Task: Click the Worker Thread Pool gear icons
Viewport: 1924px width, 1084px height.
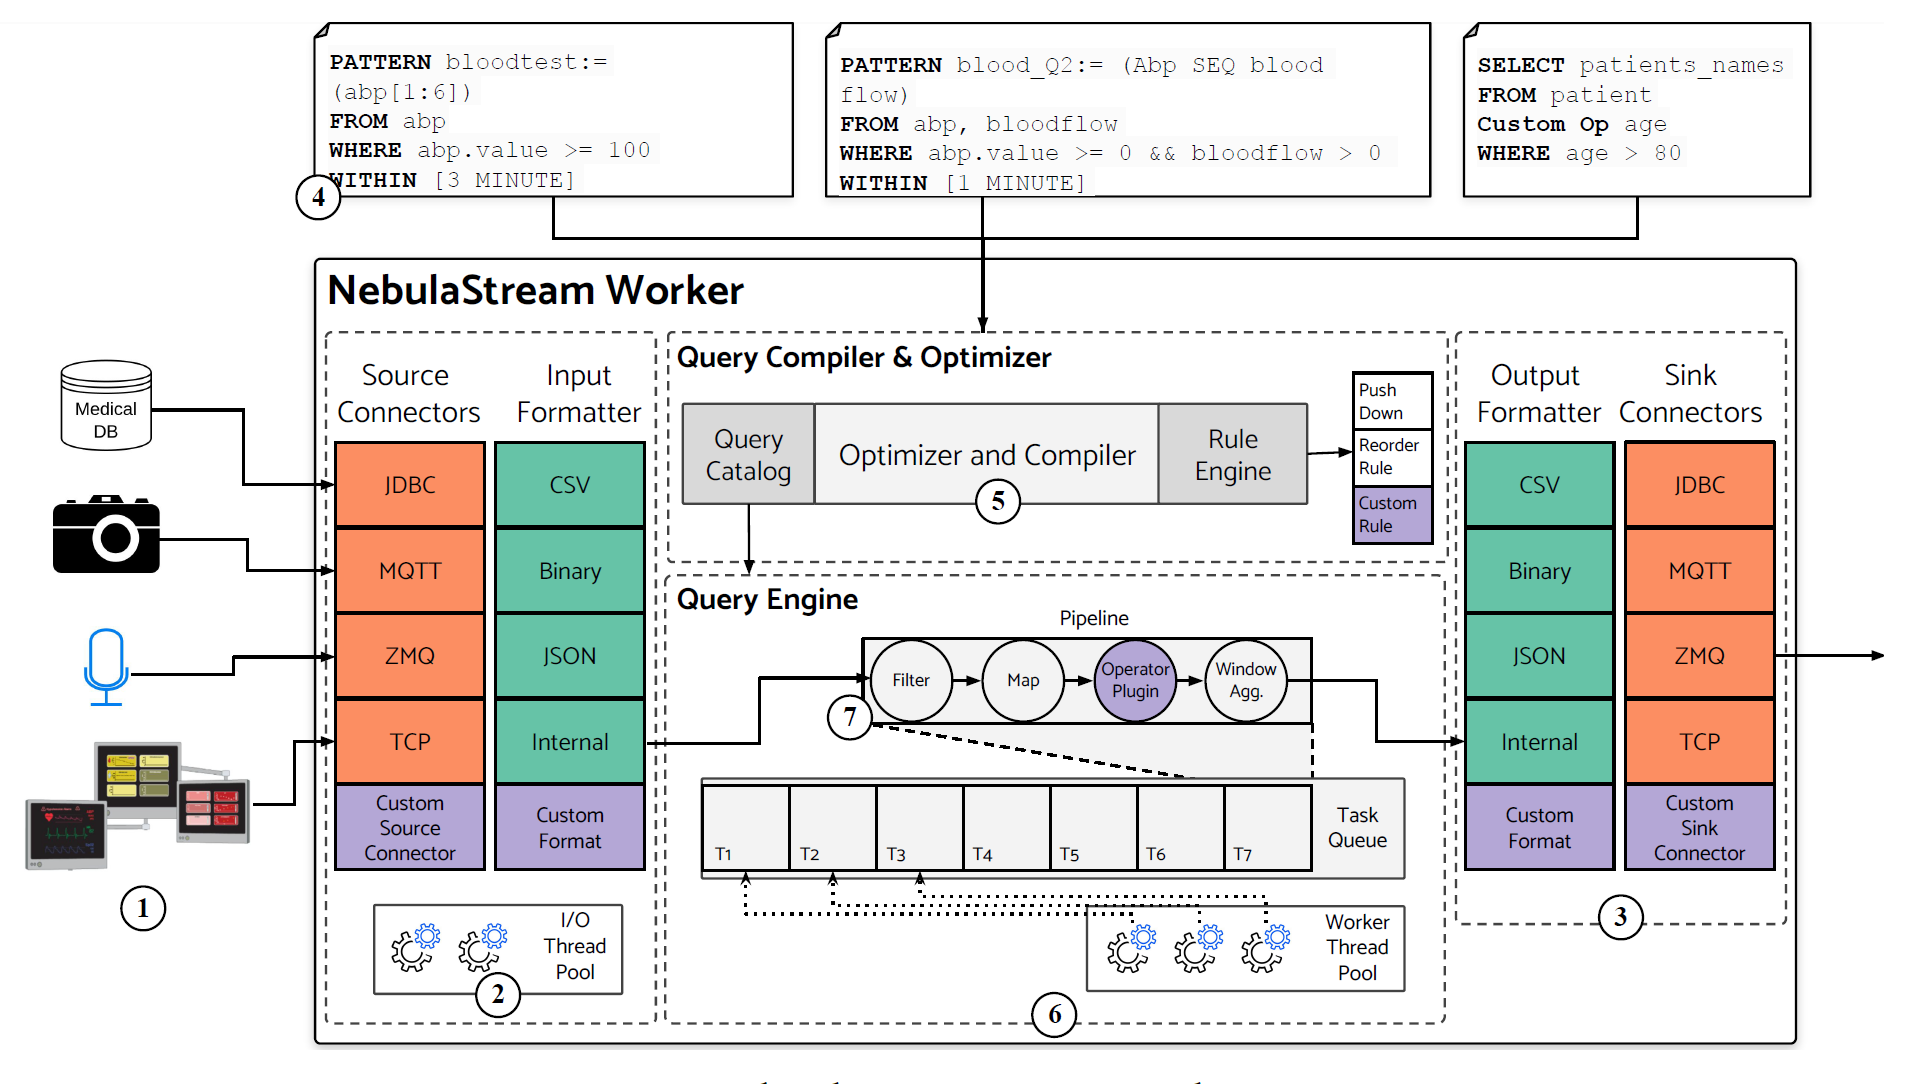Action: click(1198, 949)
